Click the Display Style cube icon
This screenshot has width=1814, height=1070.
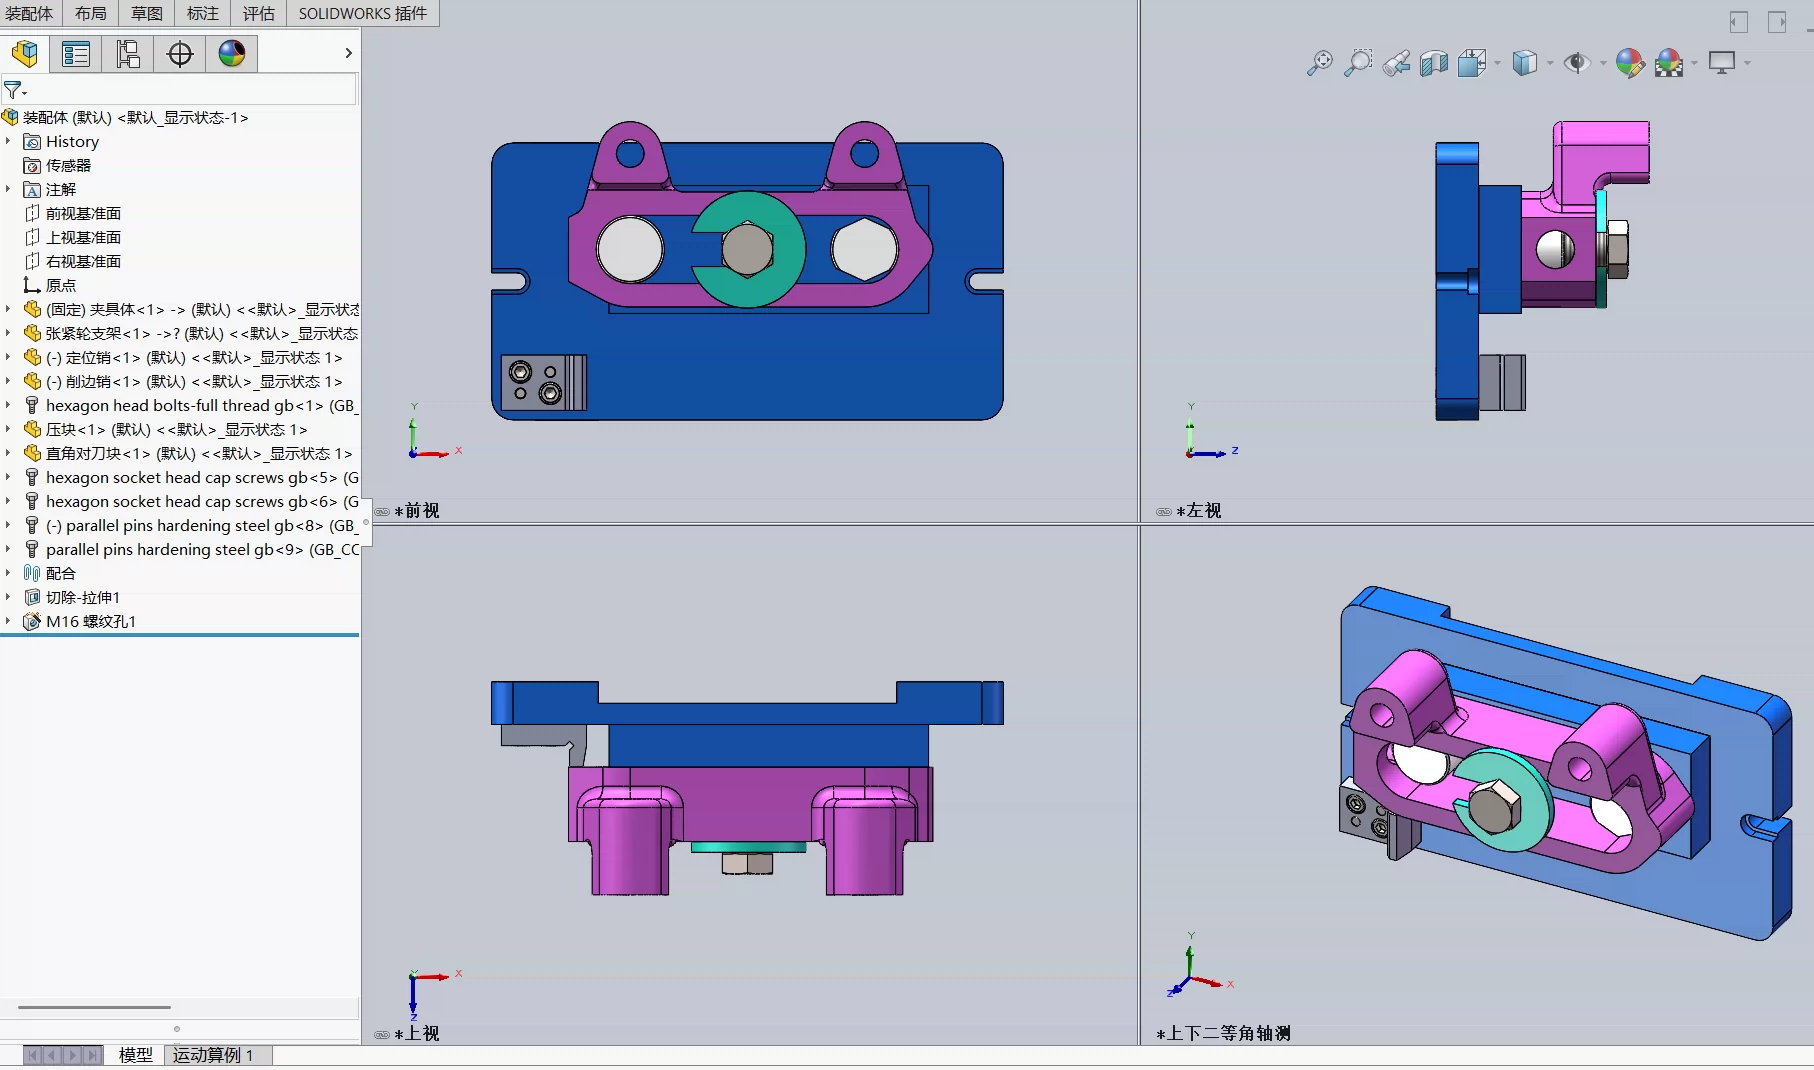(x=1524, y=63)
